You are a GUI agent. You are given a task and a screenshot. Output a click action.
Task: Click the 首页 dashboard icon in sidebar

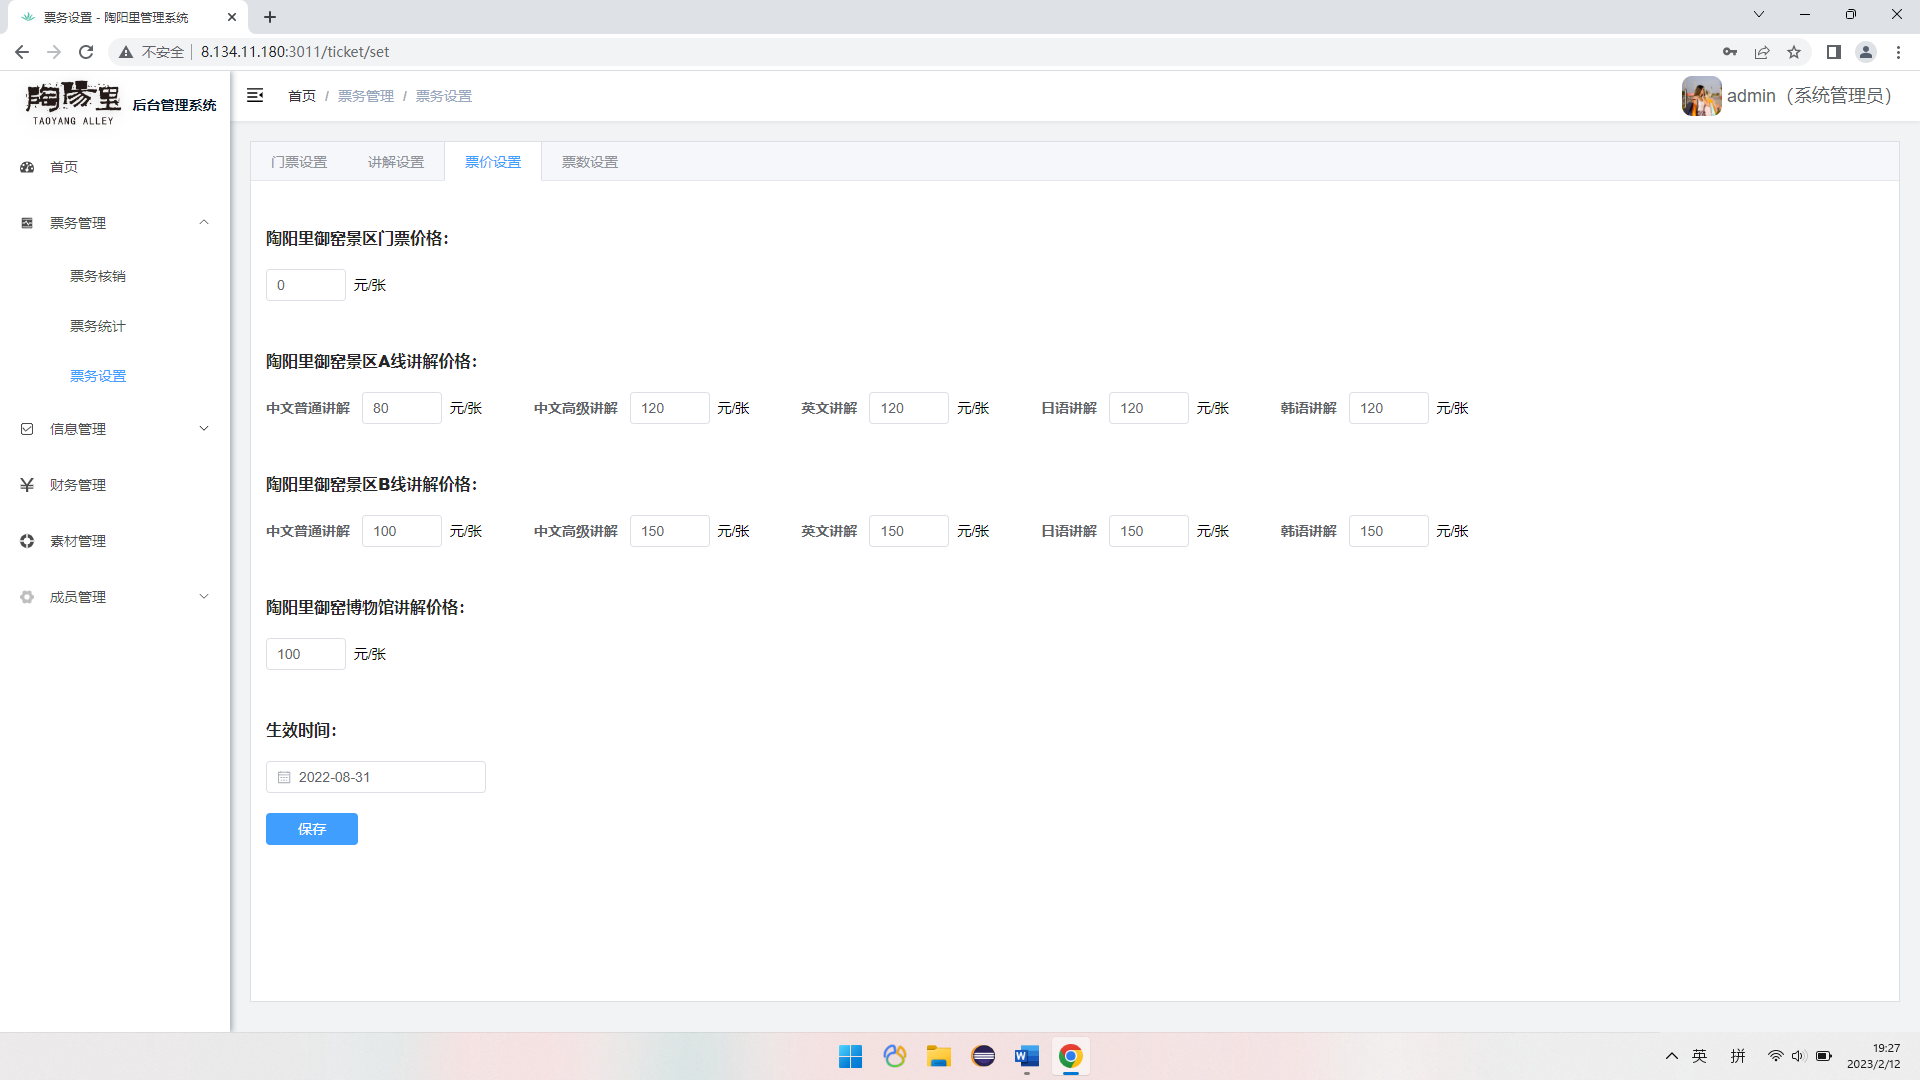[x=27, y=167]
